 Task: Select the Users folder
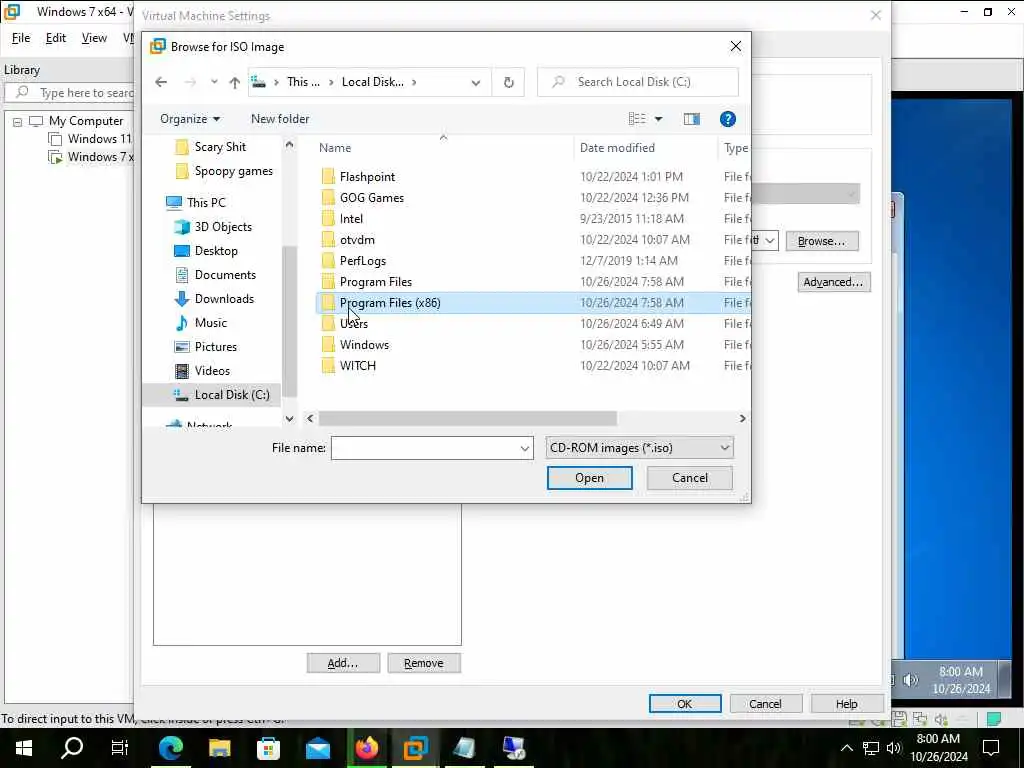click(x=354, y=323)
